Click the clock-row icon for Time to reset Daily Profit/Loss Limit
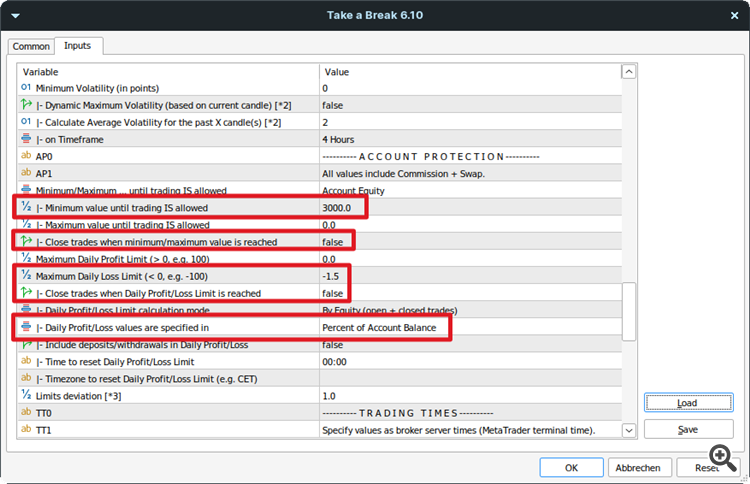Viewport: 750px width, 484px height. pyautogui.click(x=26, y=361)
